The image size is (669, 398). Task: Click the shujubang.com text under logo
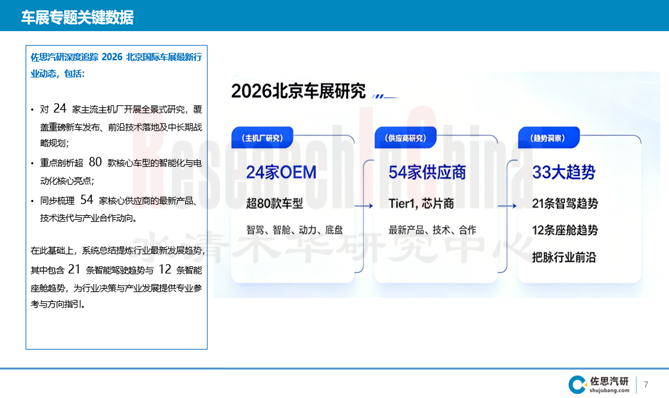[x=609, y=390]
